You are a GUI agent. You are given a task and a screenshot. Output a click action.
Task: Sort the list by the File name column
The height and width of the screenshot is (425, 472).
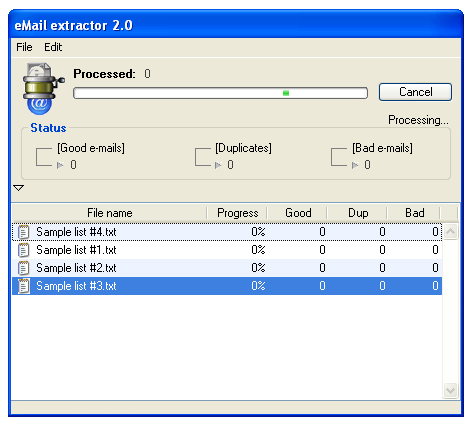pos(109,213)
